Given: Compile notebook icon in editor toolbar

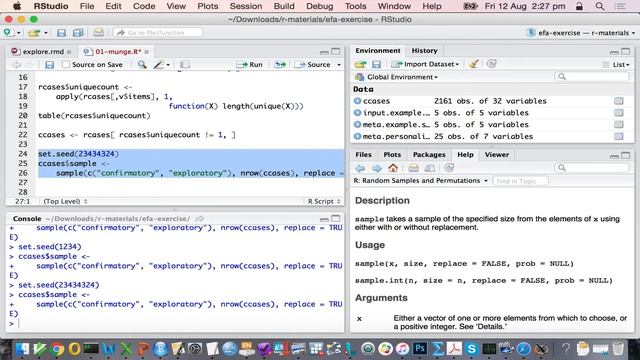Looking at the screenshot, I should point(185,64).
